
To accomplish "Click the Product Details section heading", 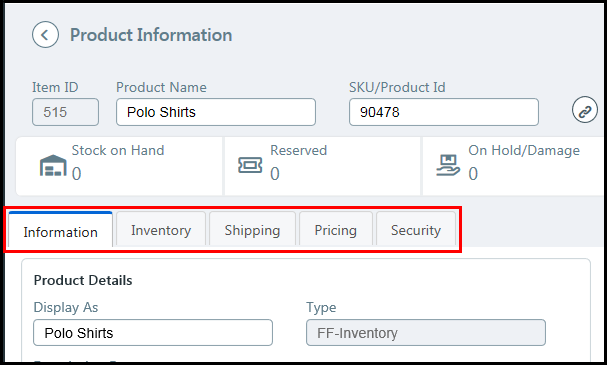I will point(83,280).
